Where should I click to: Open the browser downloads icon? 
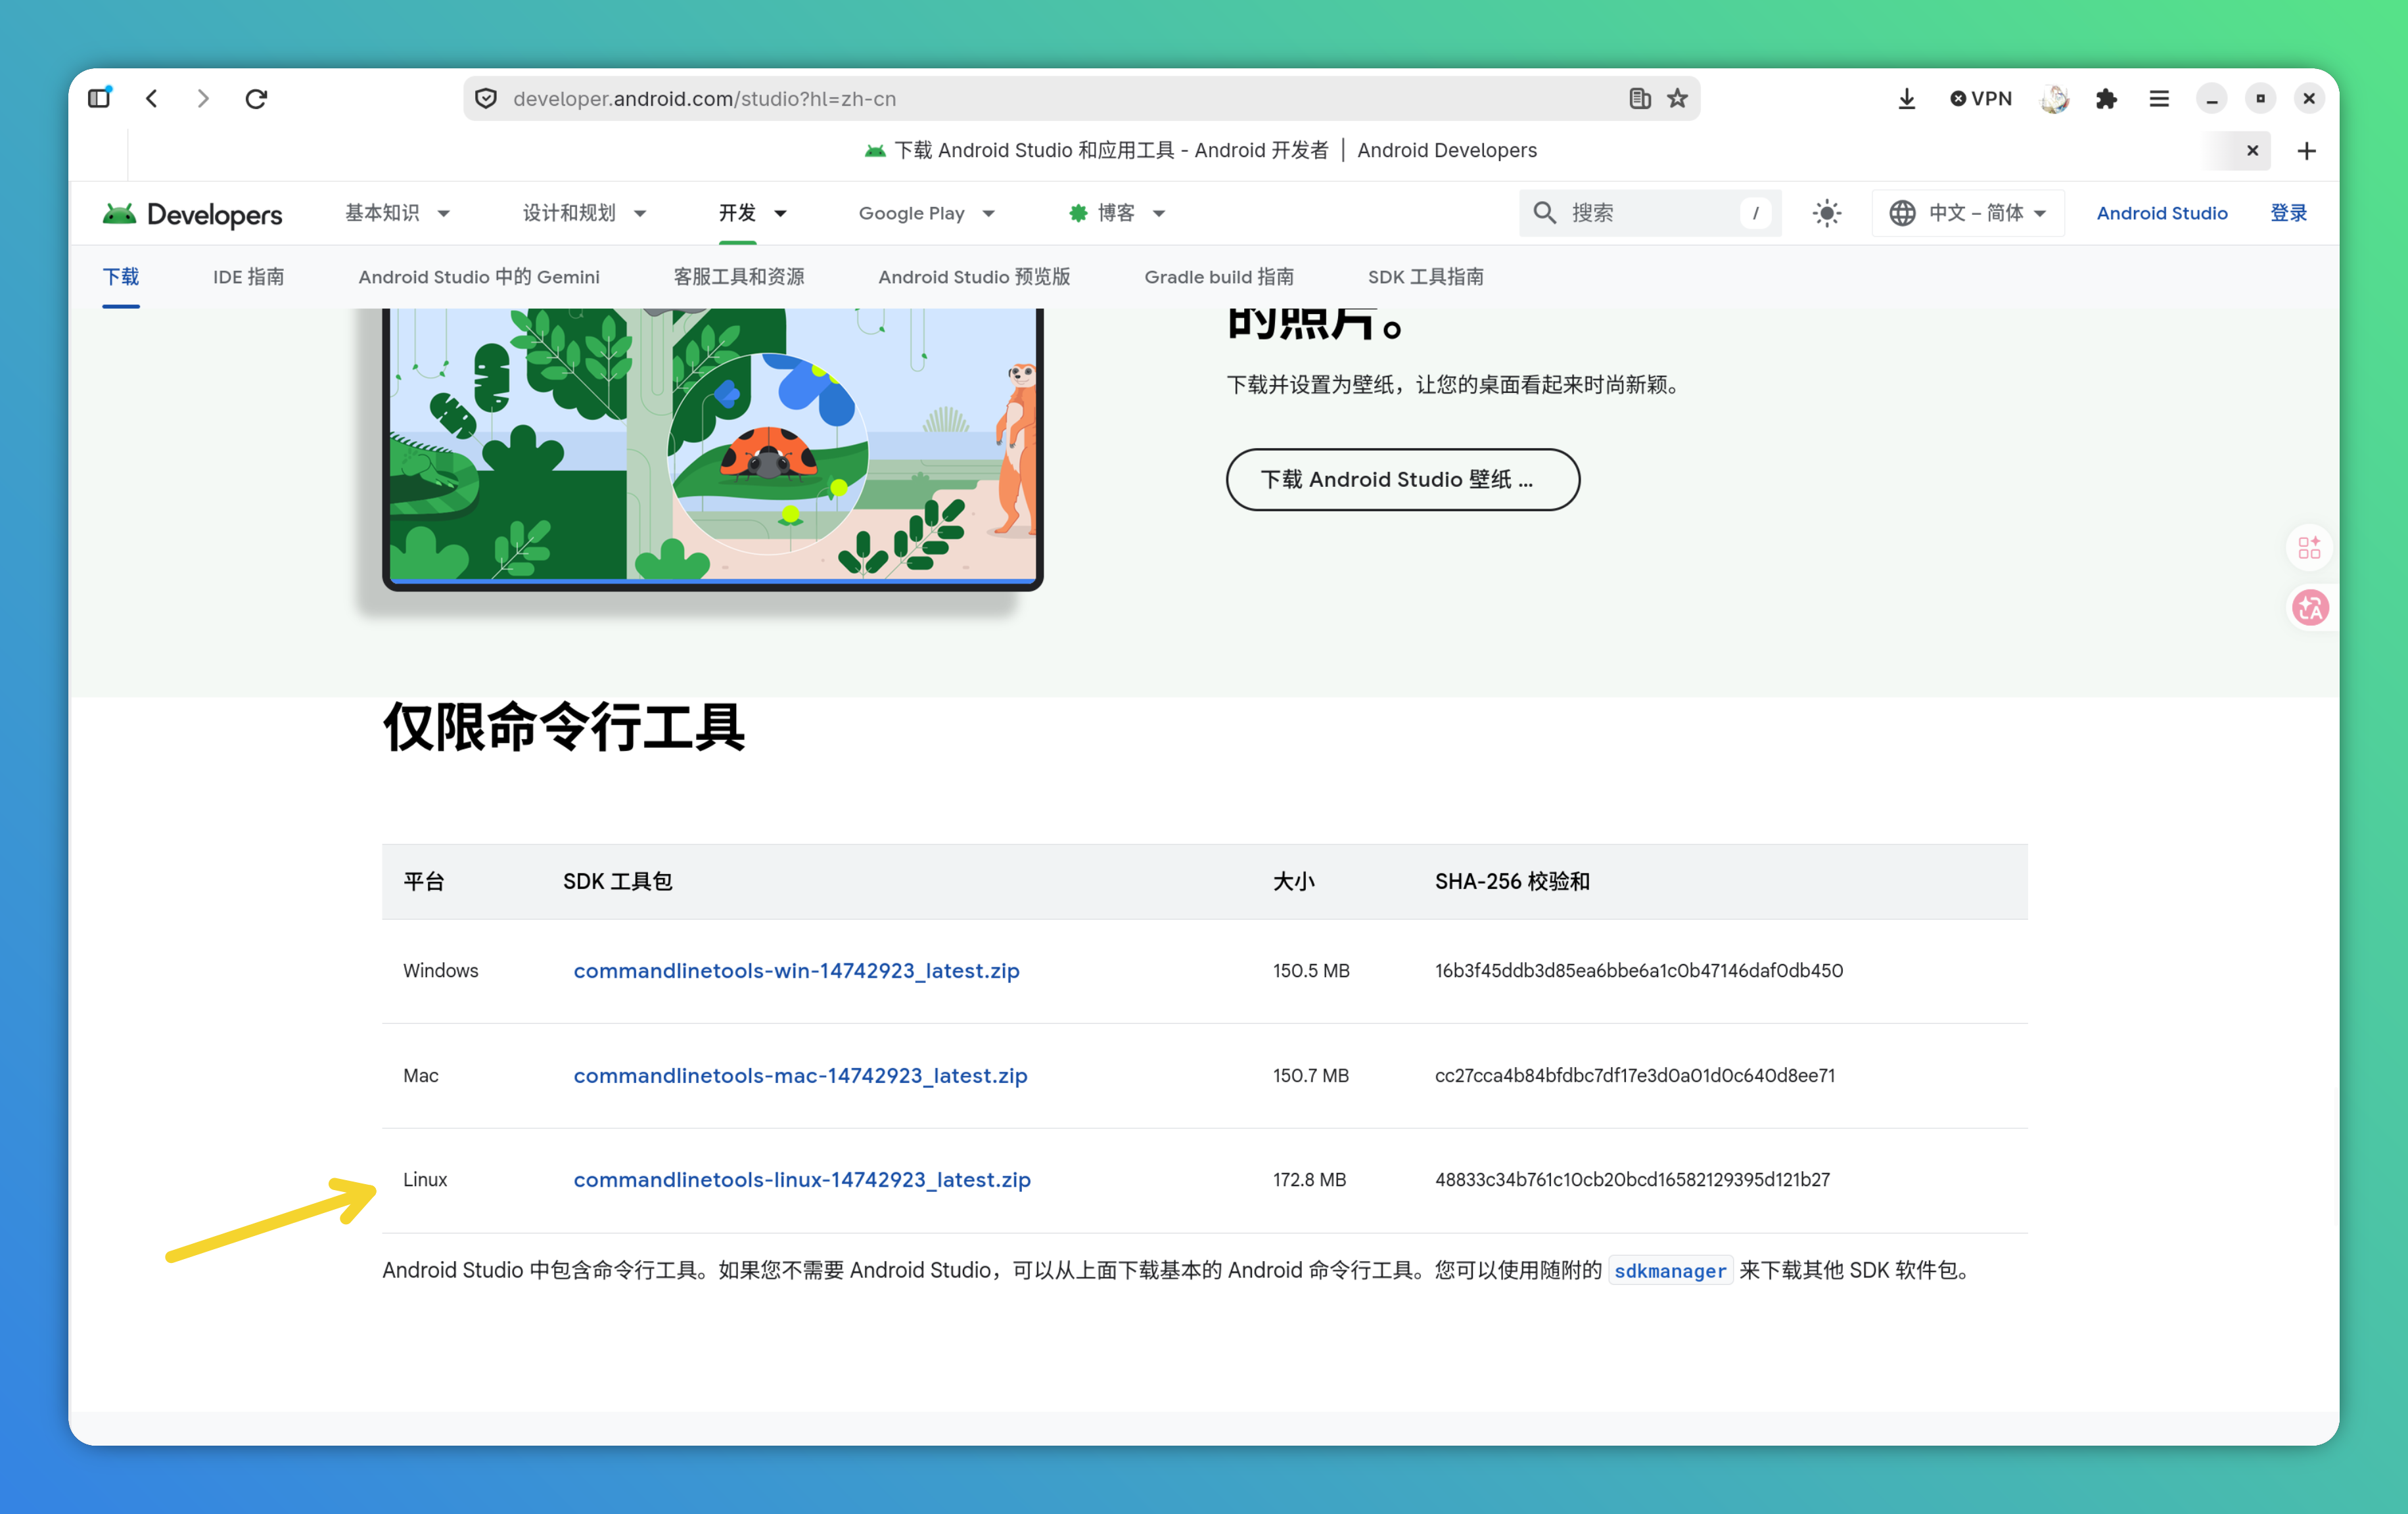tap(1906, 98)
